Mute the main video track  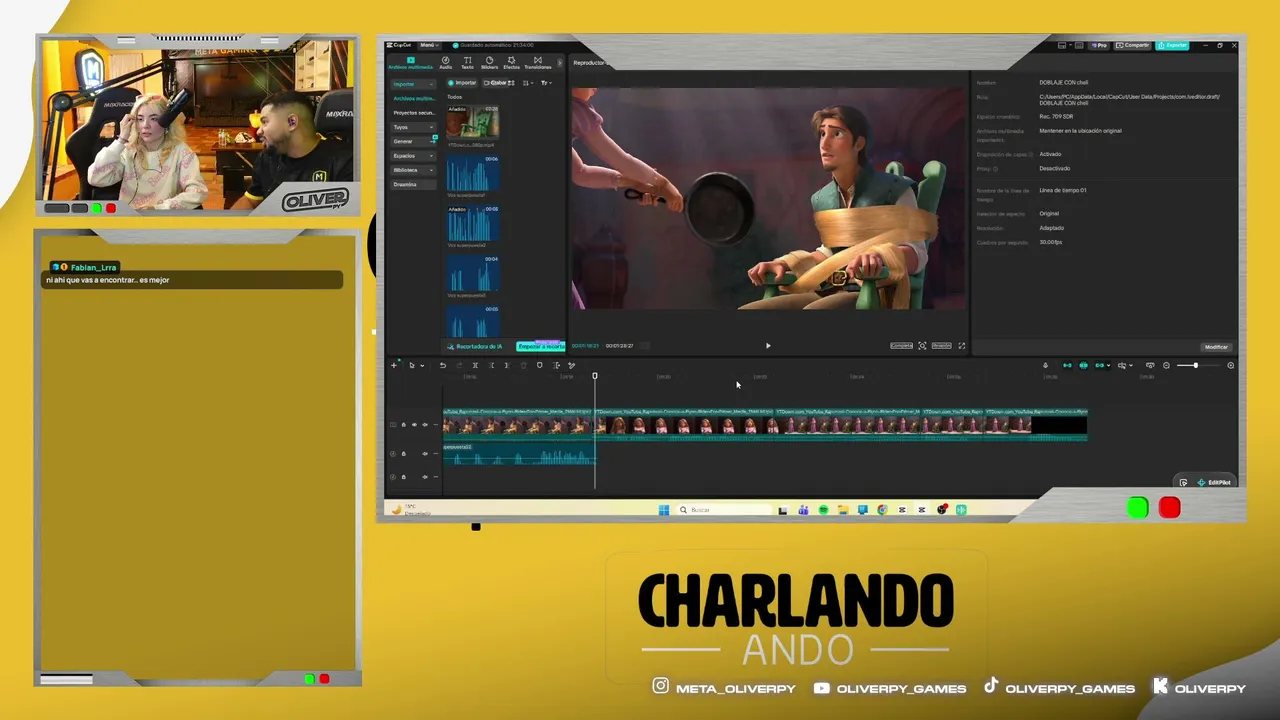point(425,425)
